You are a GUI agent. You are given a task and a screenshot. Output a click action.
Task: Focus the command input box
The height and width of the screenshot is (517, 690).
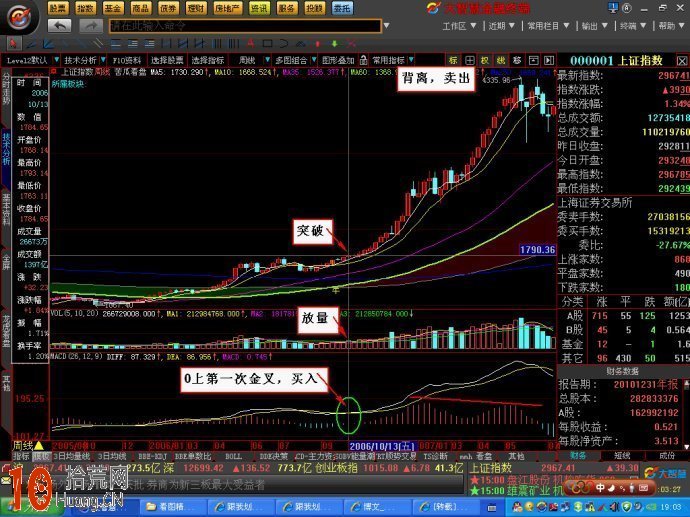245,26
